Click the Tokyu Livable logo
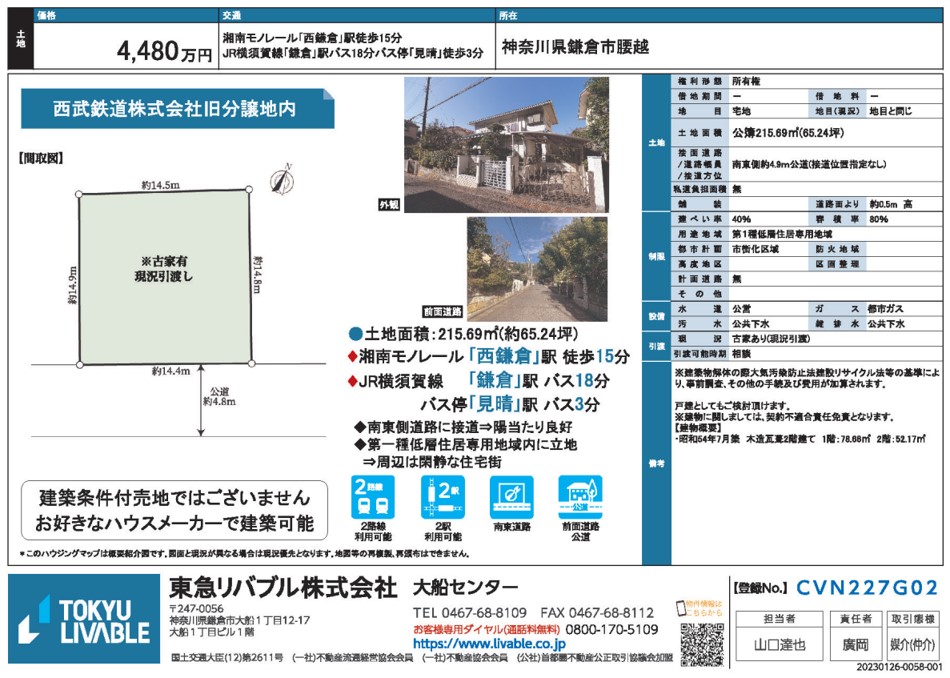950x678 pixels. (x=83, y=620)
